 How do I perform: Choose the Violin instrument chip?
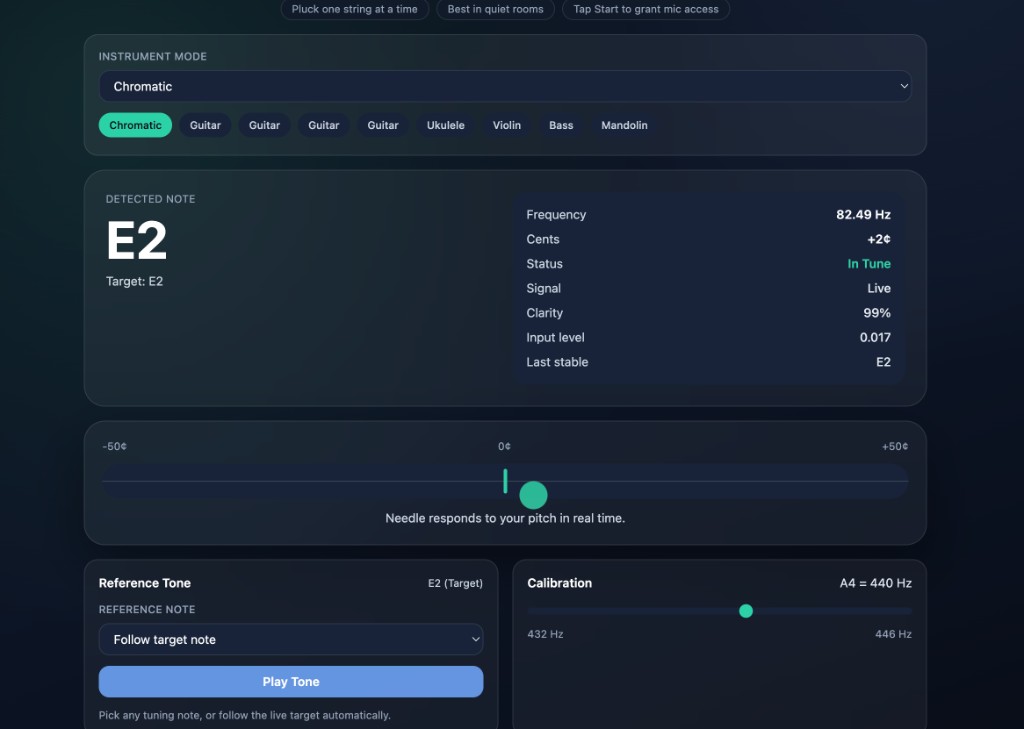[x=506, y=125]
